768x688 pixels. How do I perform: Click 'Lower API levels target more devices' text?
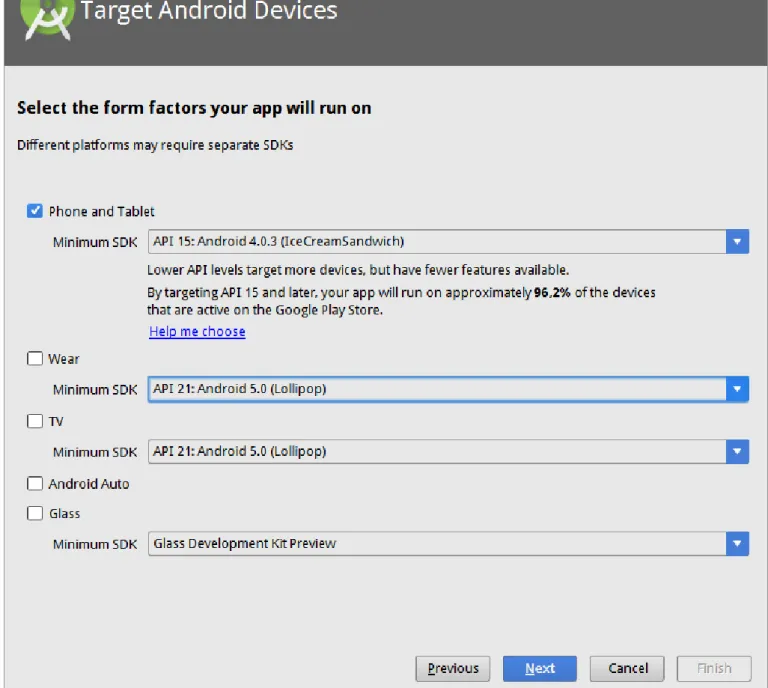tap(358, 270)
